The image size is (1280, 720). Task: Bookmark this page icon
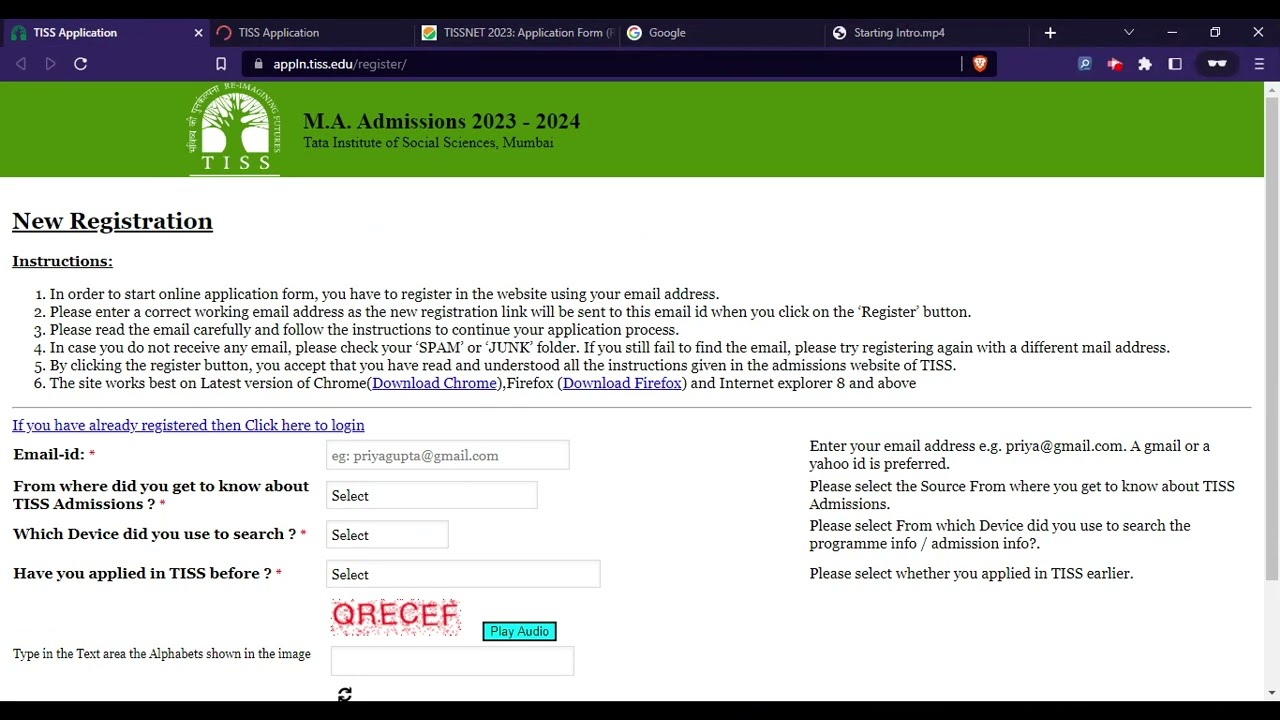pyautogui.click(x=221, y=64)
